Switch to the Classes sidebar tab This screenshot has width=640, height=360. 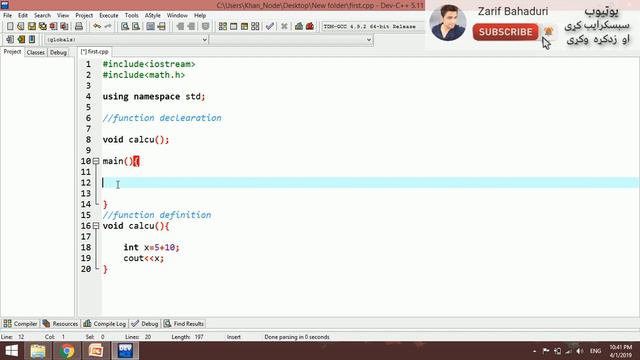click(x=36, y=52)
